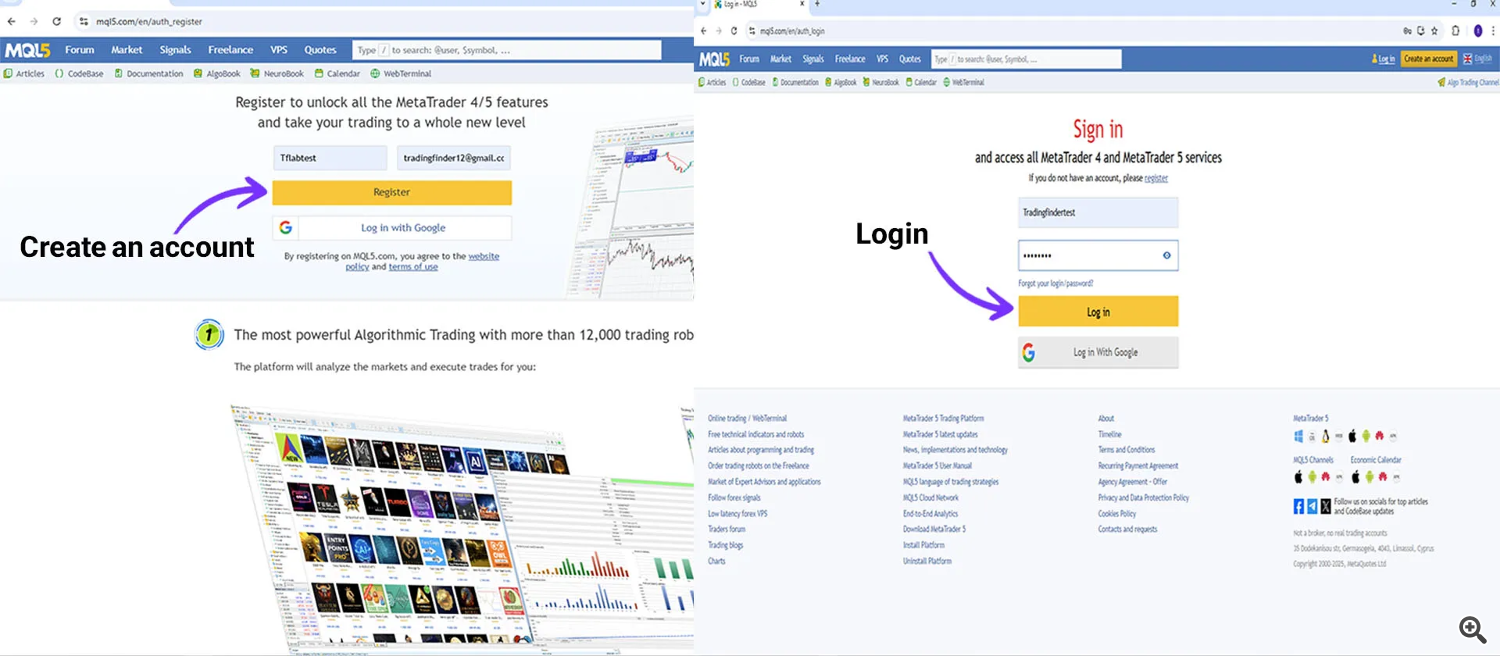Click Log in With Google on login page
1500x656 pixels.
[x=1098, y=352]
